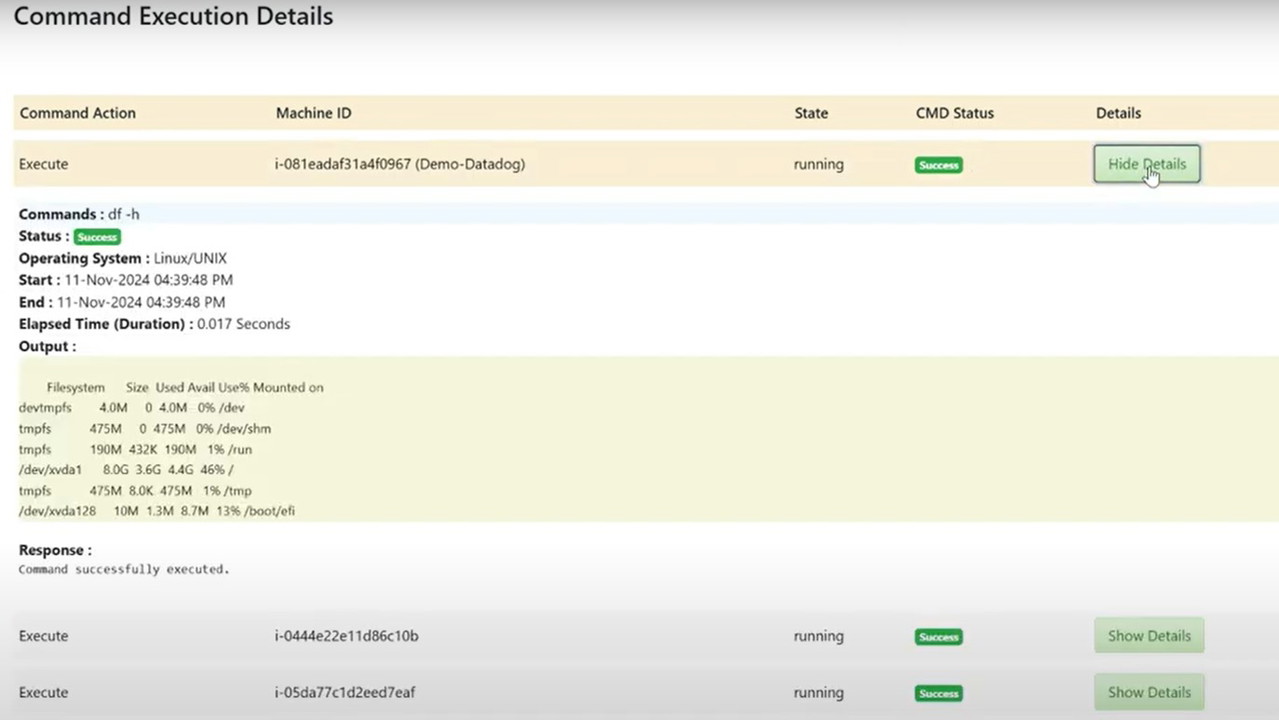1279x720 pixels.
Task: Click the running state in the Demo-Datadog row
Action: tap(818, 164)
